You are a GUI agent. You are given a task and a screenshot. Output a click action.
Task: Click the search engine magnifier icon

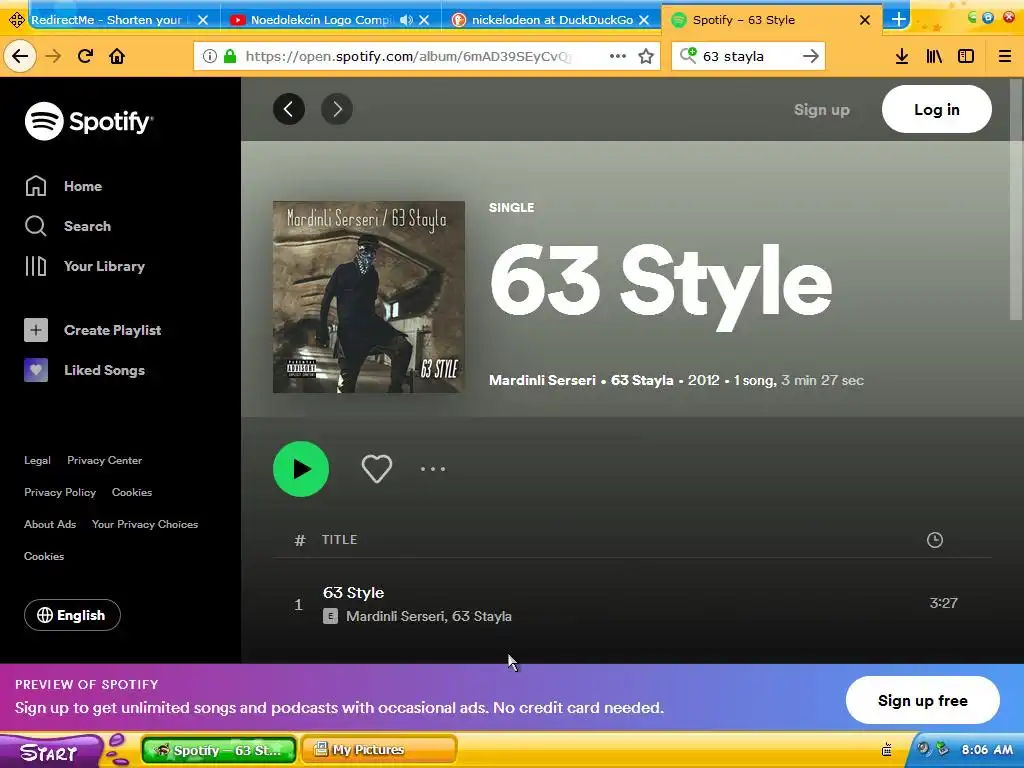point(688,56)
